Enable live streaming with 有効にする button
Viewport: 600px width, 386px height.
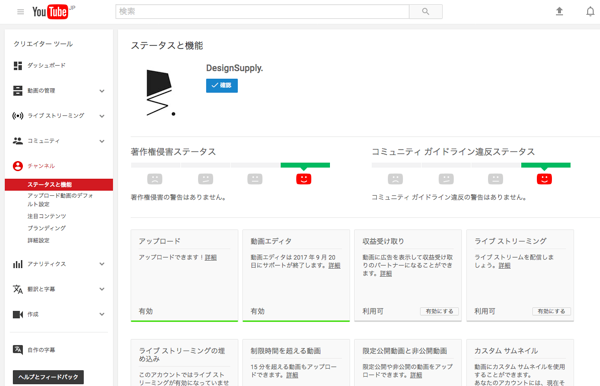[x=551, y=311]
